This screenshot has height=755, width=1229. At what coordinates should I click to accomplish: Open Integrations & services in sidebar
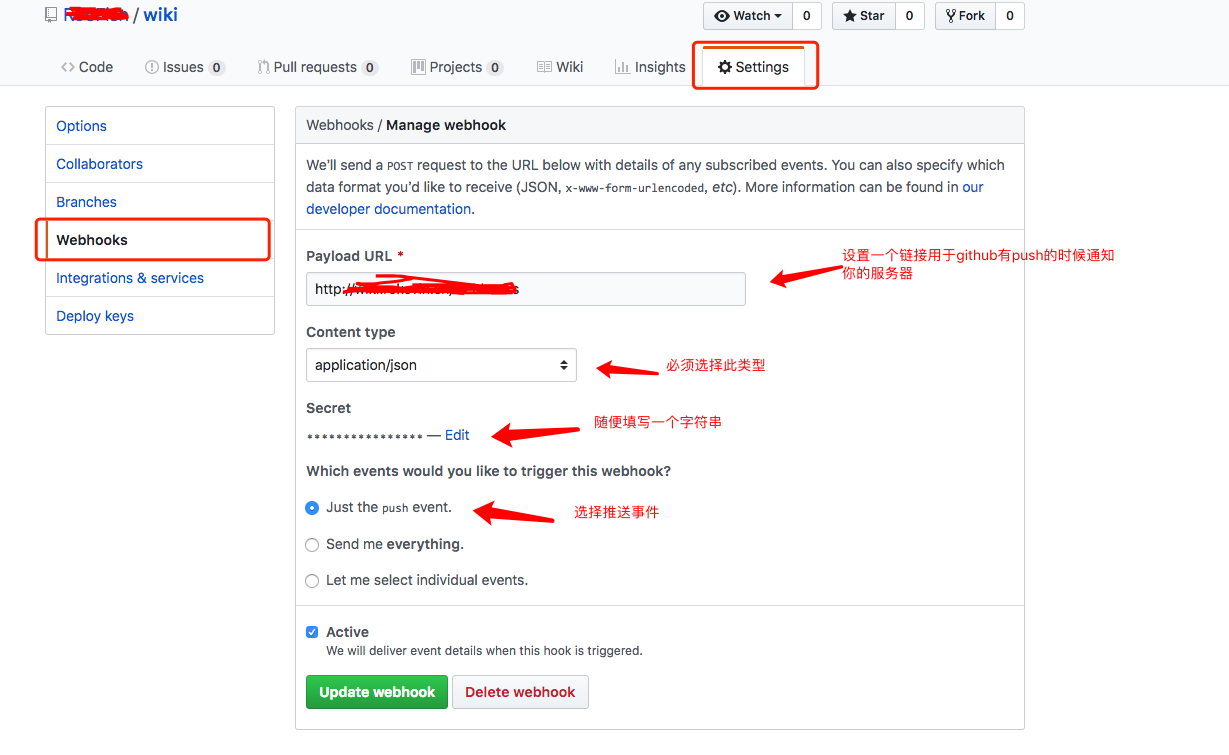pyautogui.click(x=130, y=278)
